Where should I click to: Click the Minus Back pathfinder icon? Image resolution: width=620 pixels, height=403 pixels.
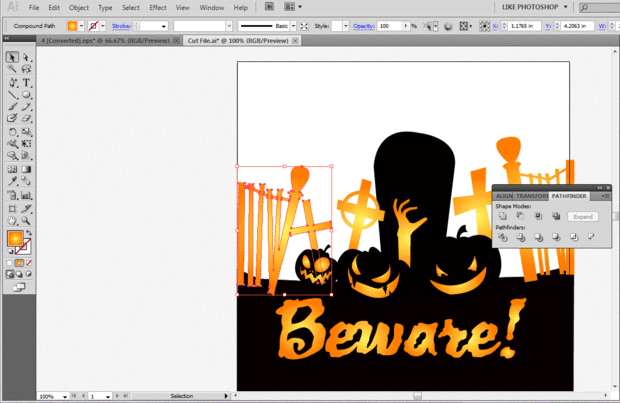pos(591,237)
